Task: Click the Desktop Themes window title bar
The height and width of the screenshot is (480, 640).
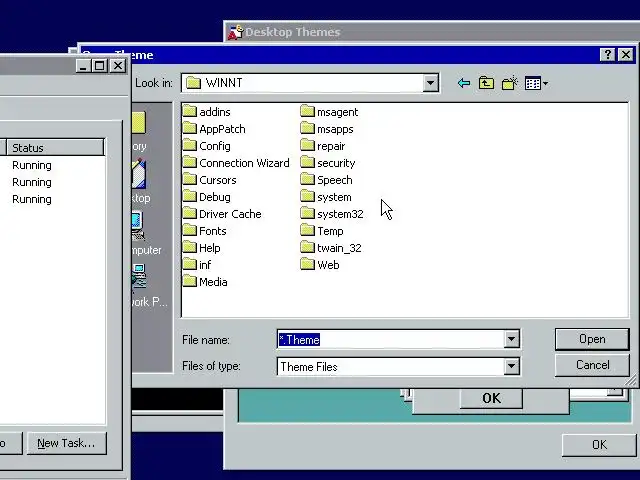Action: click(431, 32)
